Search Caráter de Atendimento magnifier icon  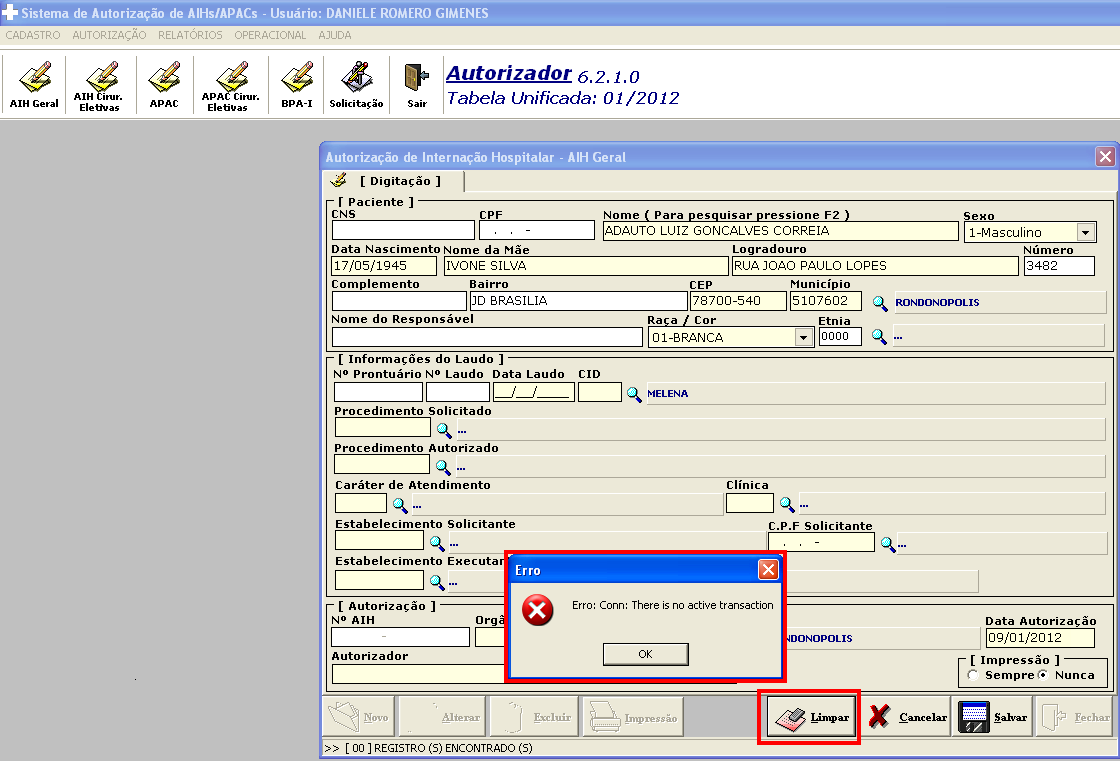pos(400,505)
